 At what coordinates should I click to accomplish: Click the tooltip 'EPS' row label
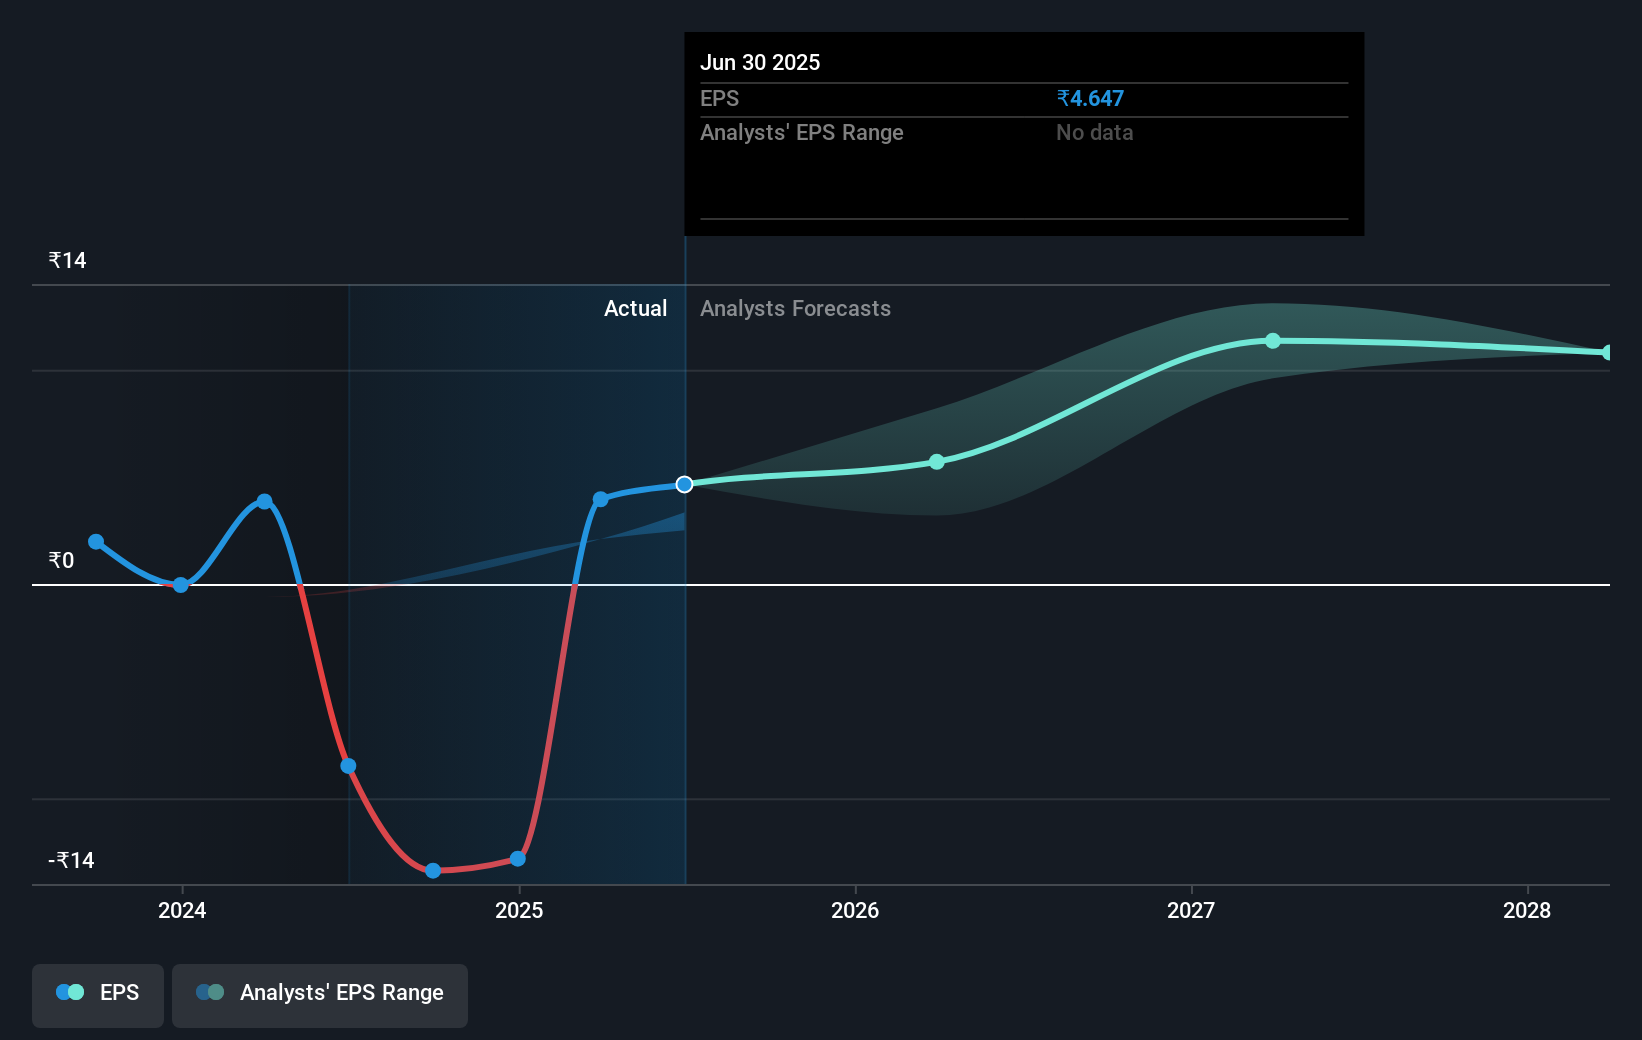[x=719, y=99]
